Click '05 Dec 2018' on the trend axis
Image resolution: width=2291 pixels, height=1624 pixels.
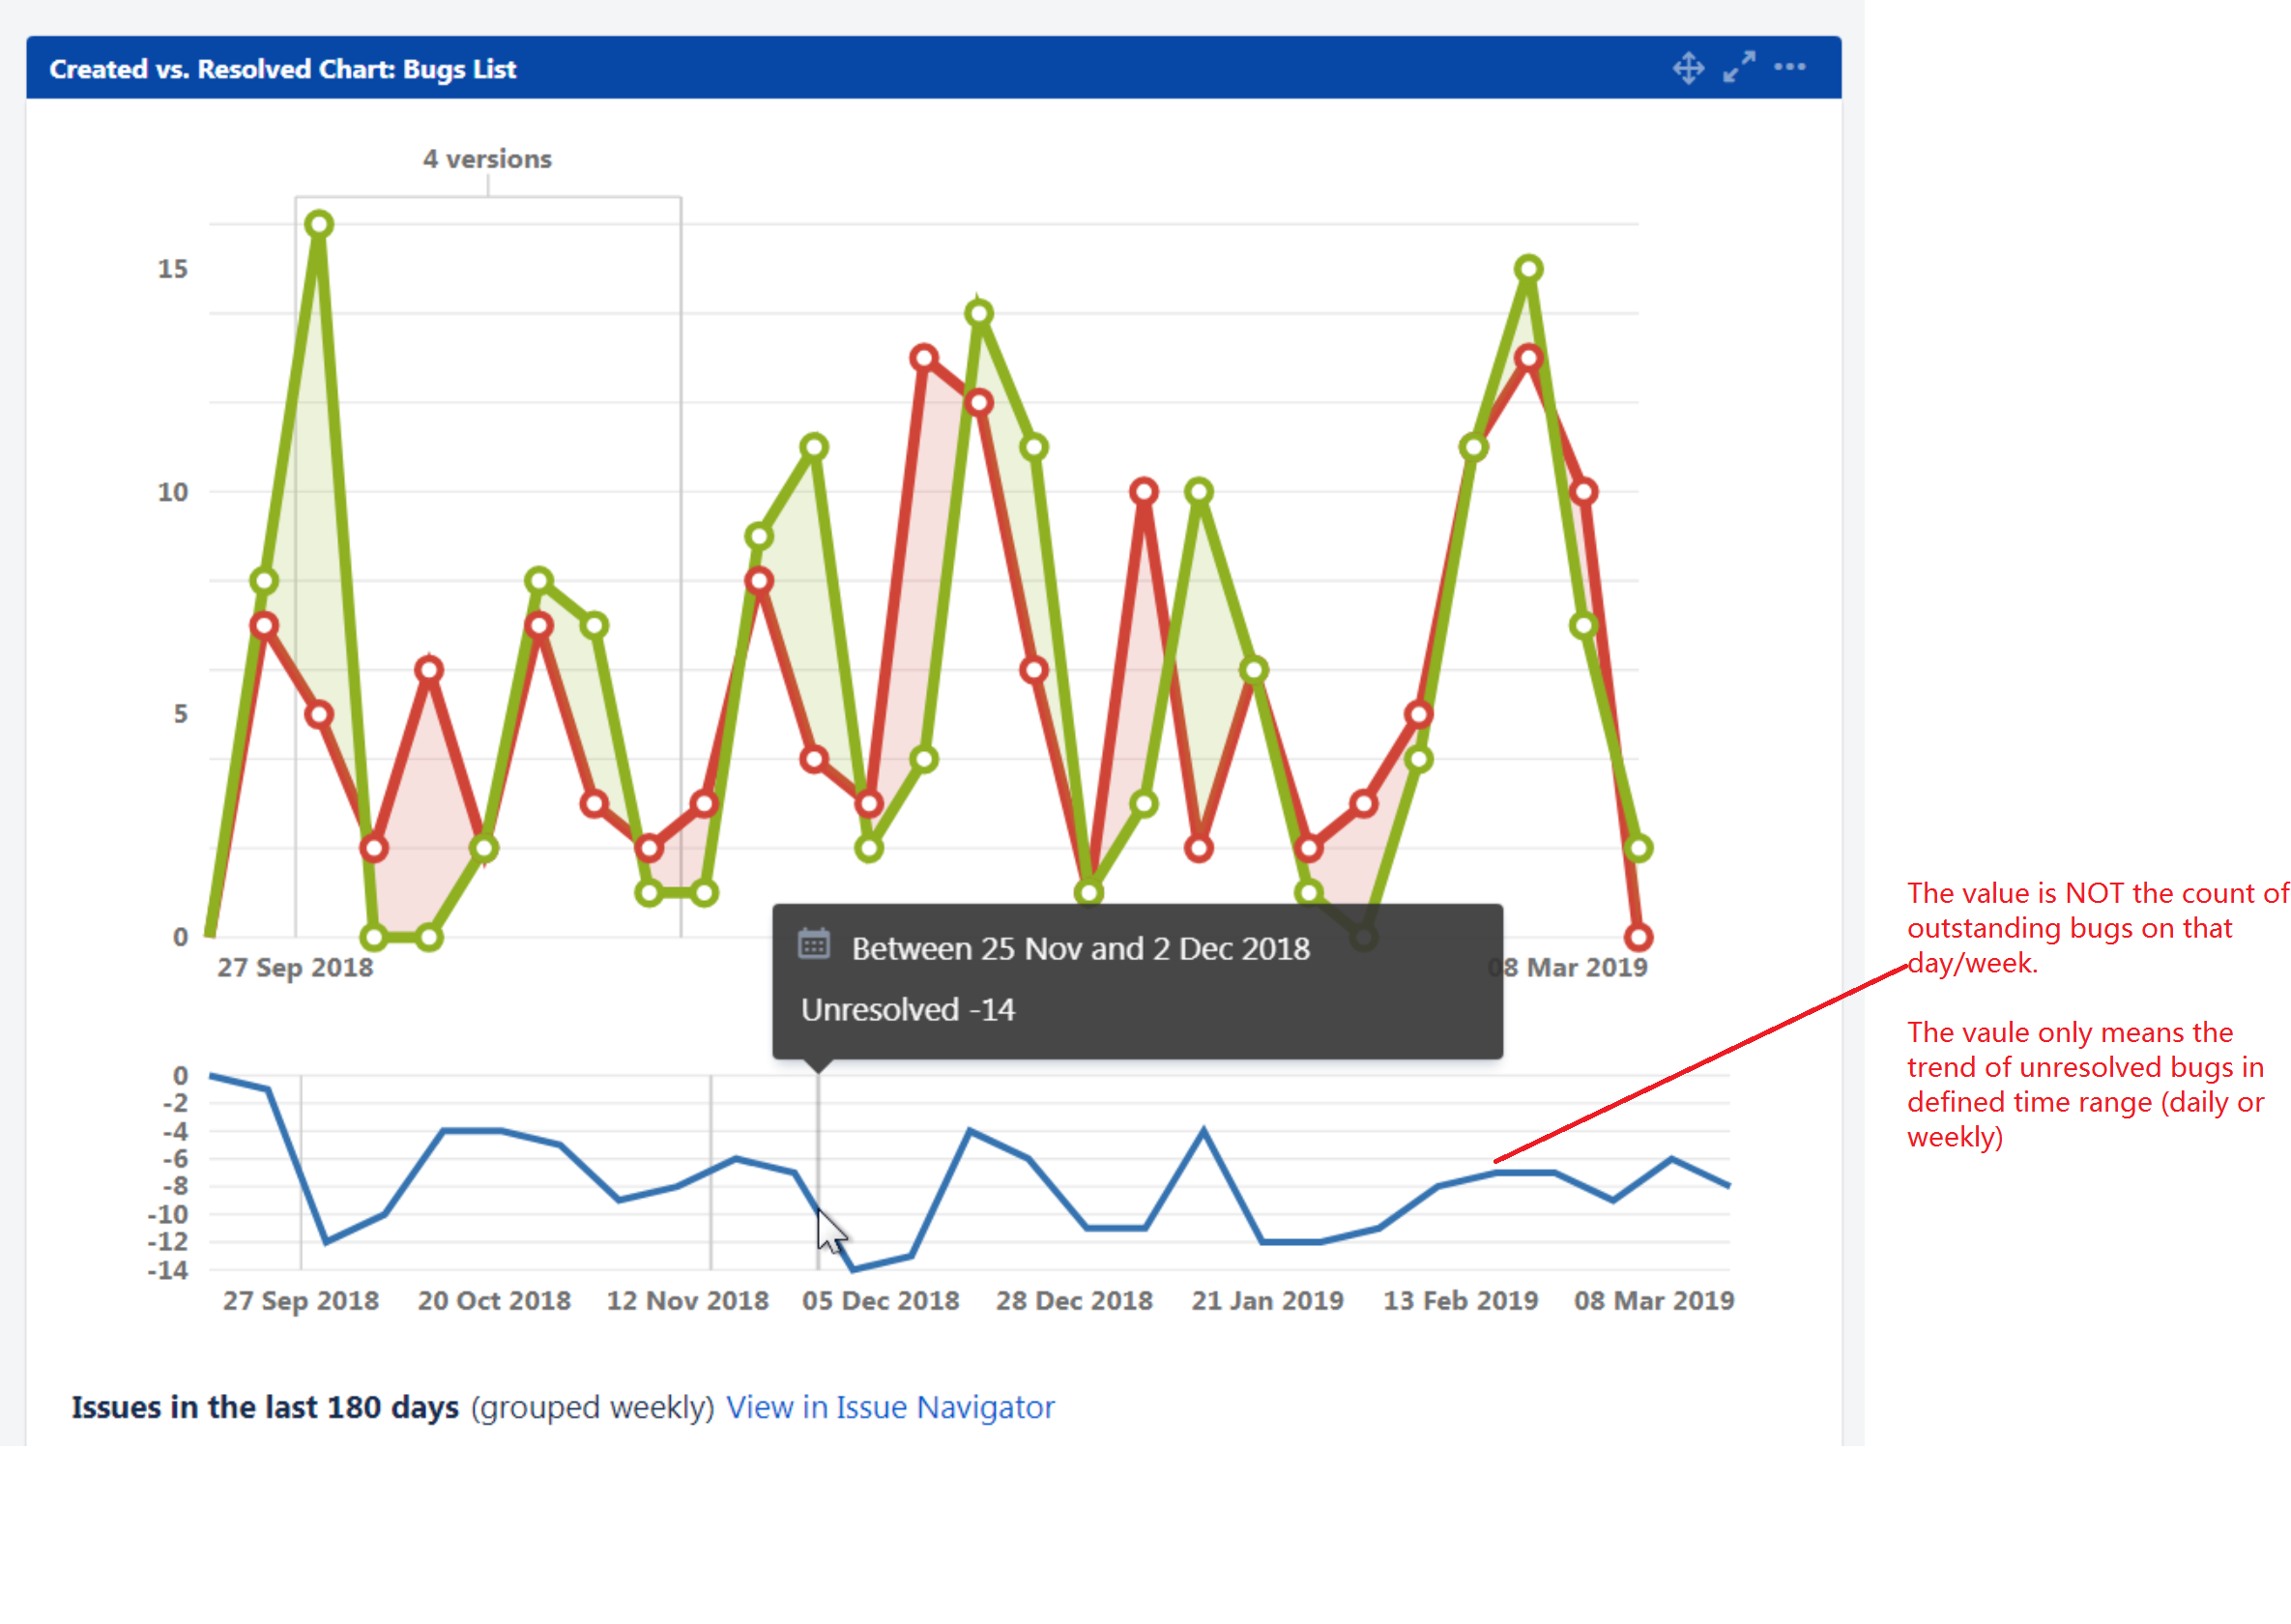[881, 1300]
